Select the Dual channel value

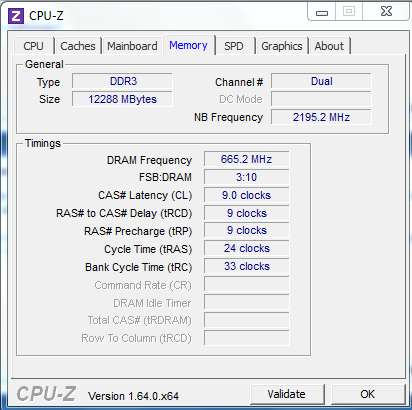[321, 81]
